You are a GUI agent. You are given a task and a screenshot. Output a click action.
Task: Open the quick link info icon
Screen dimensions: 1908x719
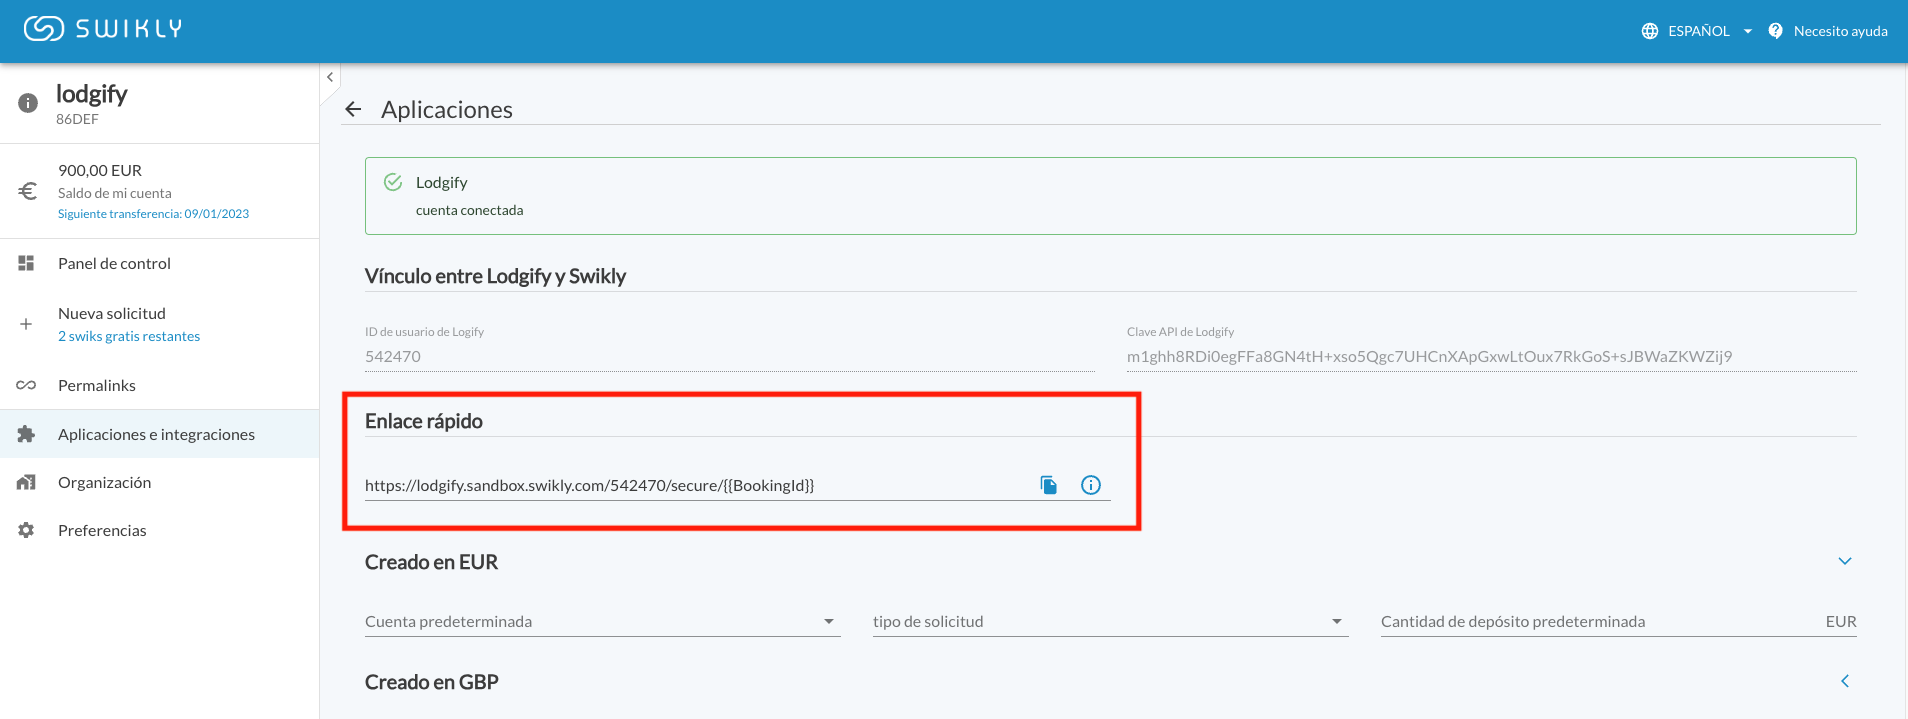click(1091, 485)
